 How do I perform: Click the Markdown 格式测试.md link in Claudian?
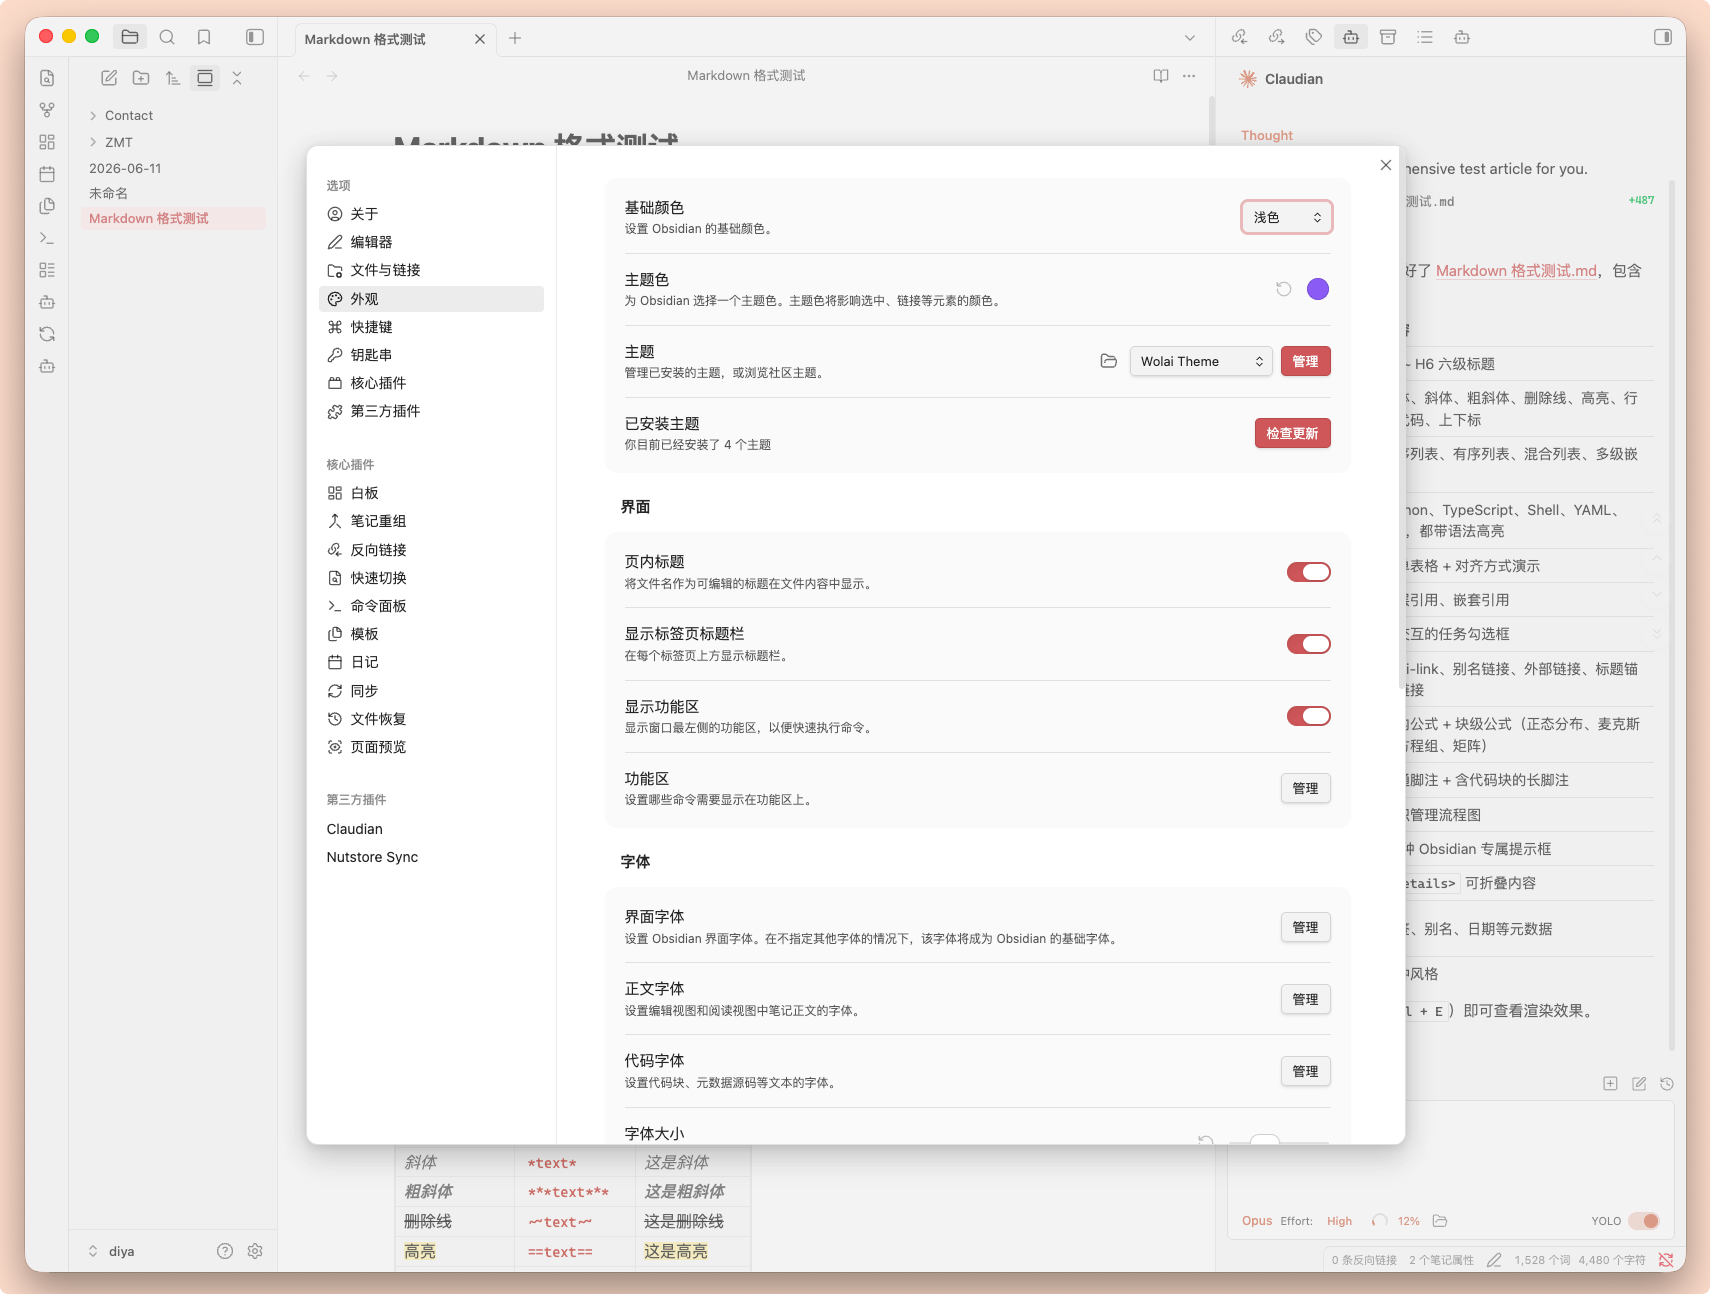click(1516, 271)
